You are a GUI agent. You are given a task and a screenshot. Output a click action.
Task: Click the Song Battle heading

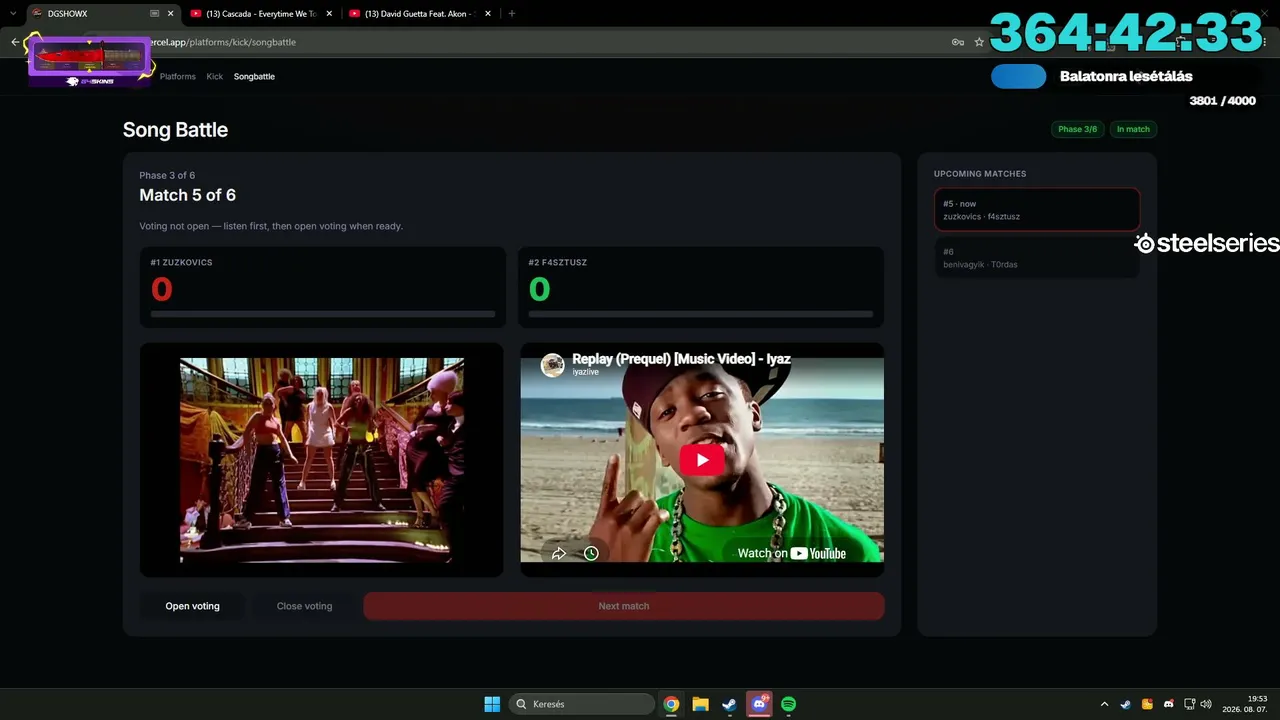175,130
